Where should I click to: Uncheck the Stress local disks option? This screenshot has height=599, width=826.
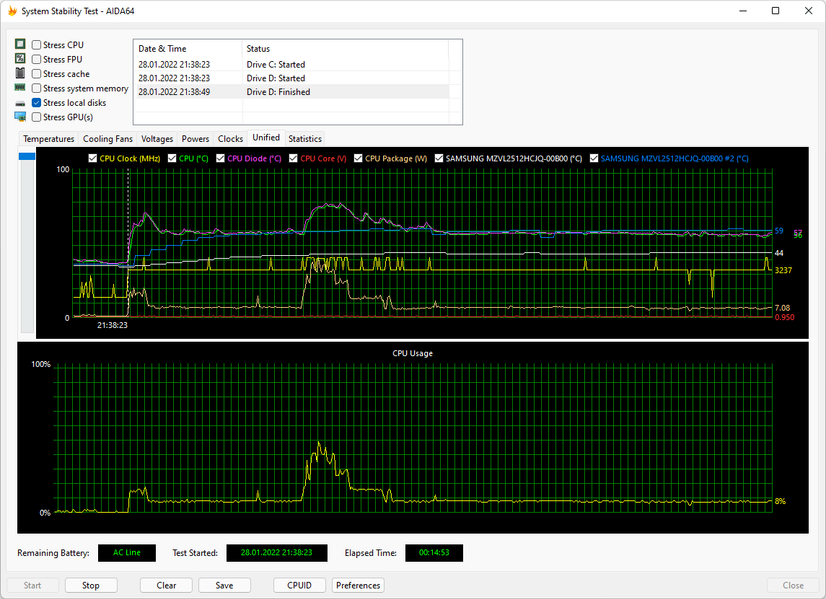pyautogui.click(x=37, y=103)
